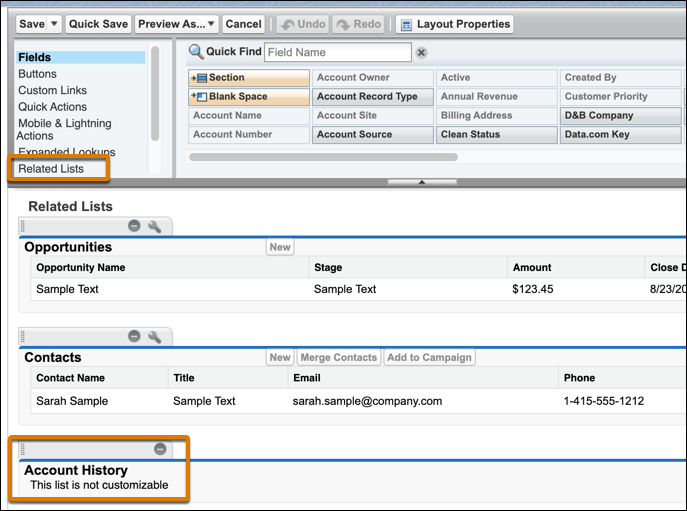Select the Account Number palette field
687x511 pixels.
pos(249,135)
